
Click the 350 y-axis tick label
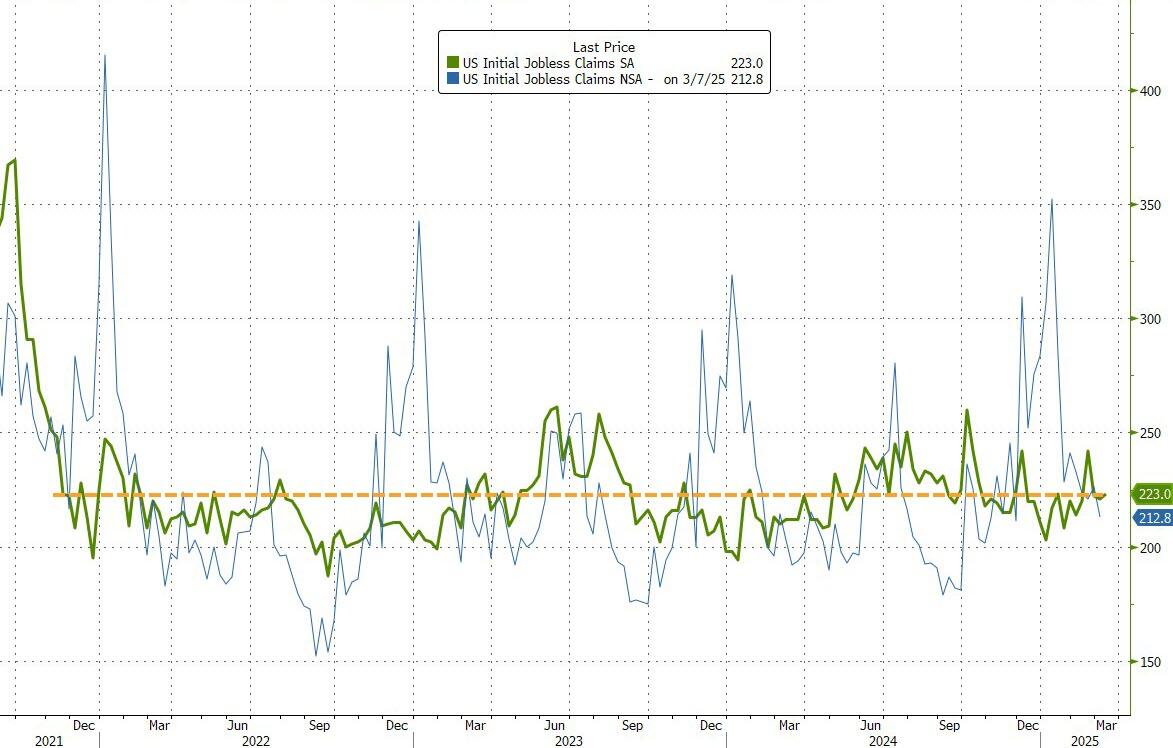(1148, 205)
